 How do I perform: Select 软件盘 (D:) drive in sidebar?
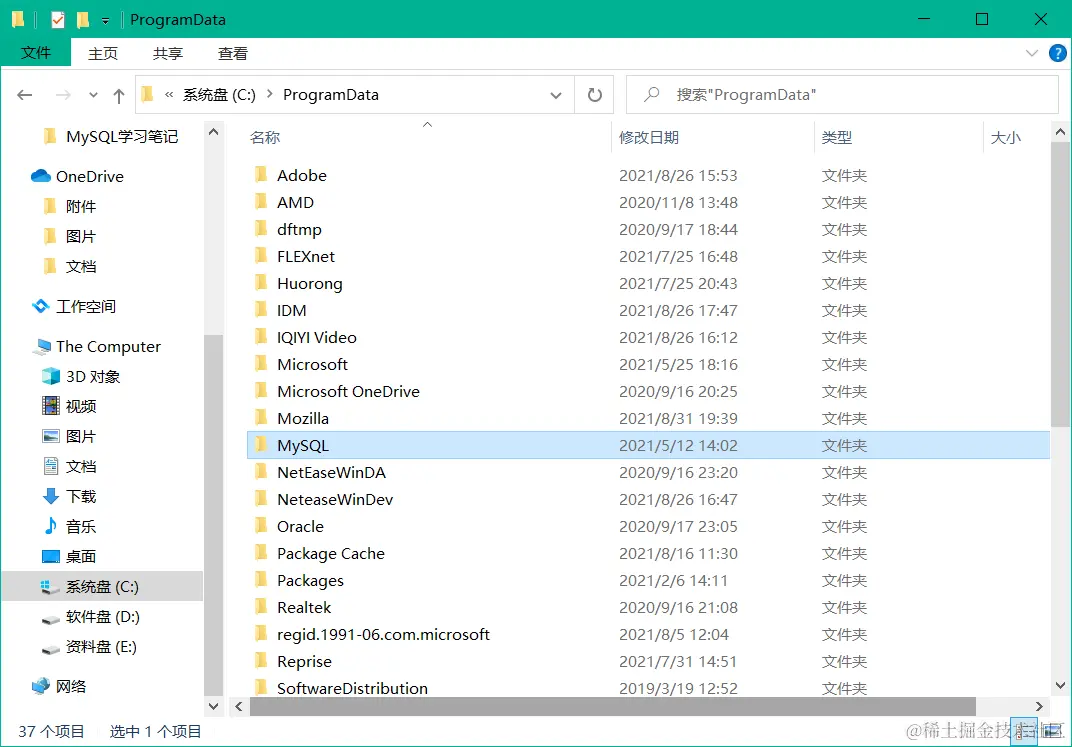pyautogui.click(x=103, y=616)
